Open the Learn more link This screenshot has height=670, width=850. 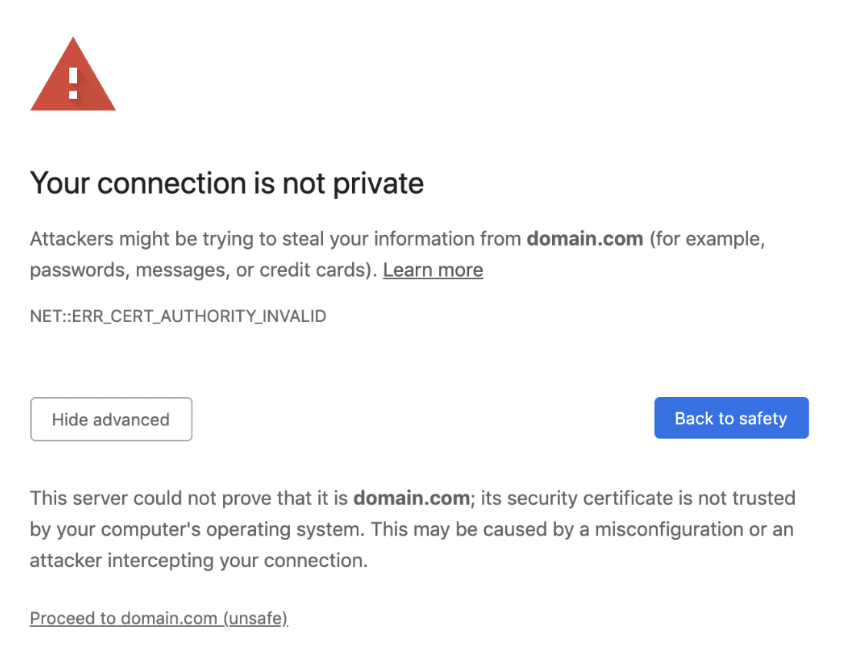tap(432, 270)
